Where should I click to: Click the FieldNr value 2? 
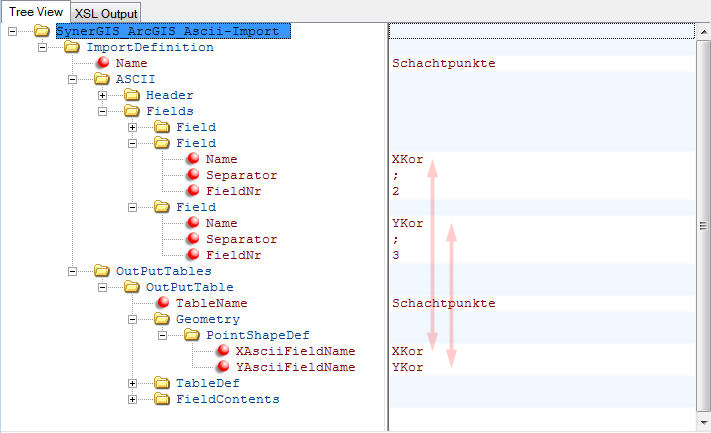(396, 191)
